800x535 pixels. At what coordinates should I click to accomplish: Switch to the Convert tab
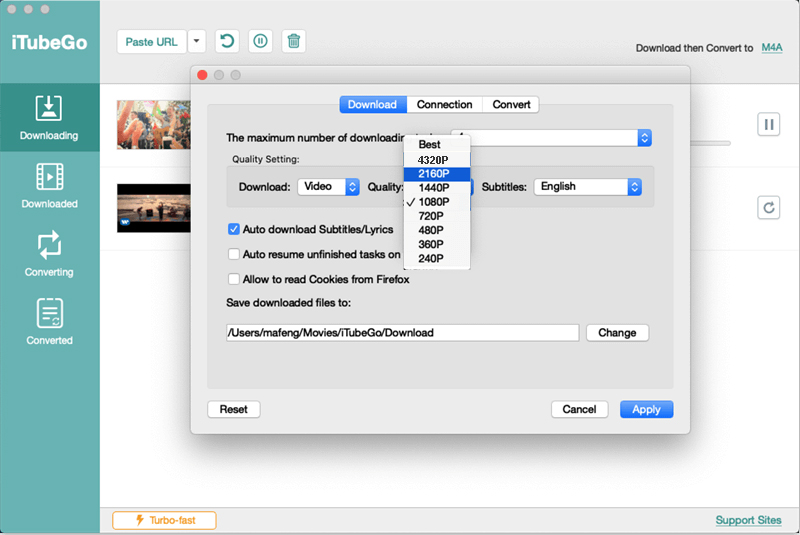pos(511,105)
